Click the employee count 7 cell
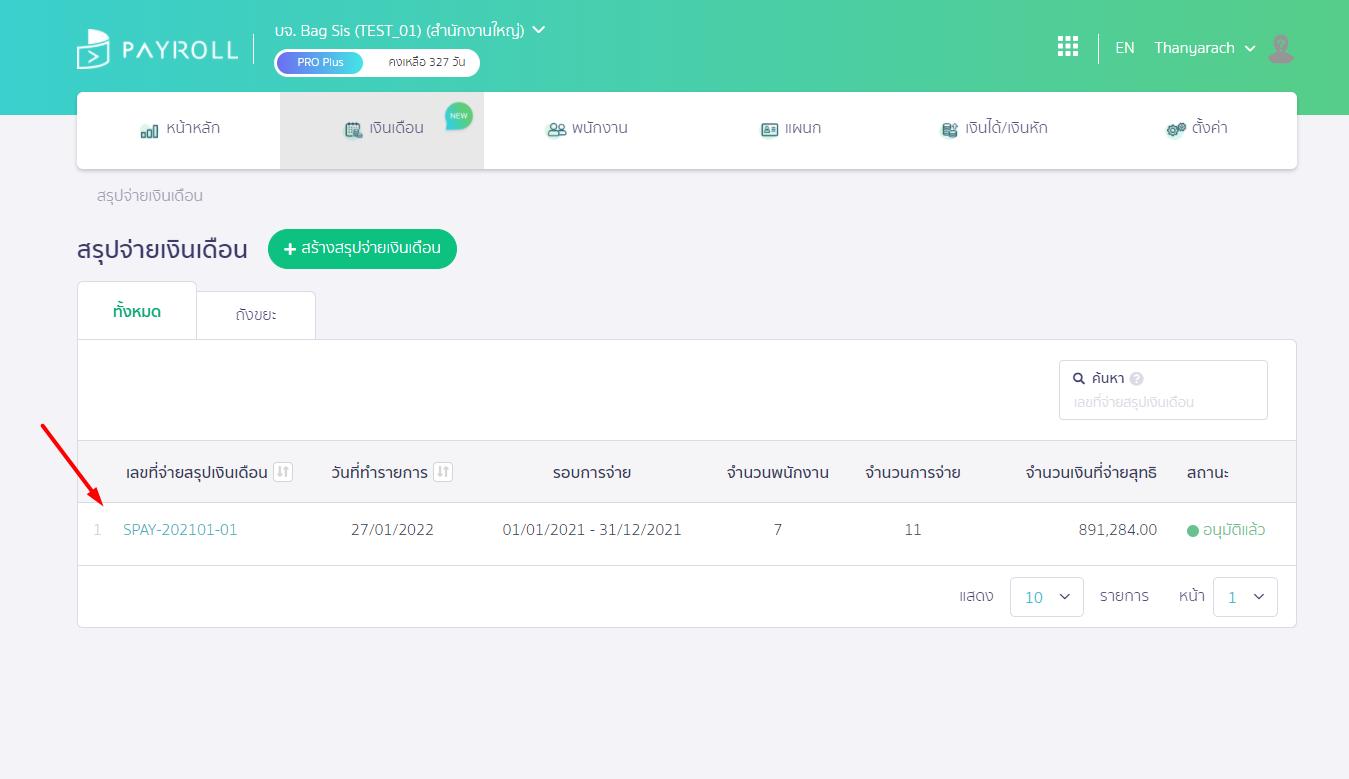This screenshot has height=779, width=1349. pyautogui.click(x=778, y=530)
